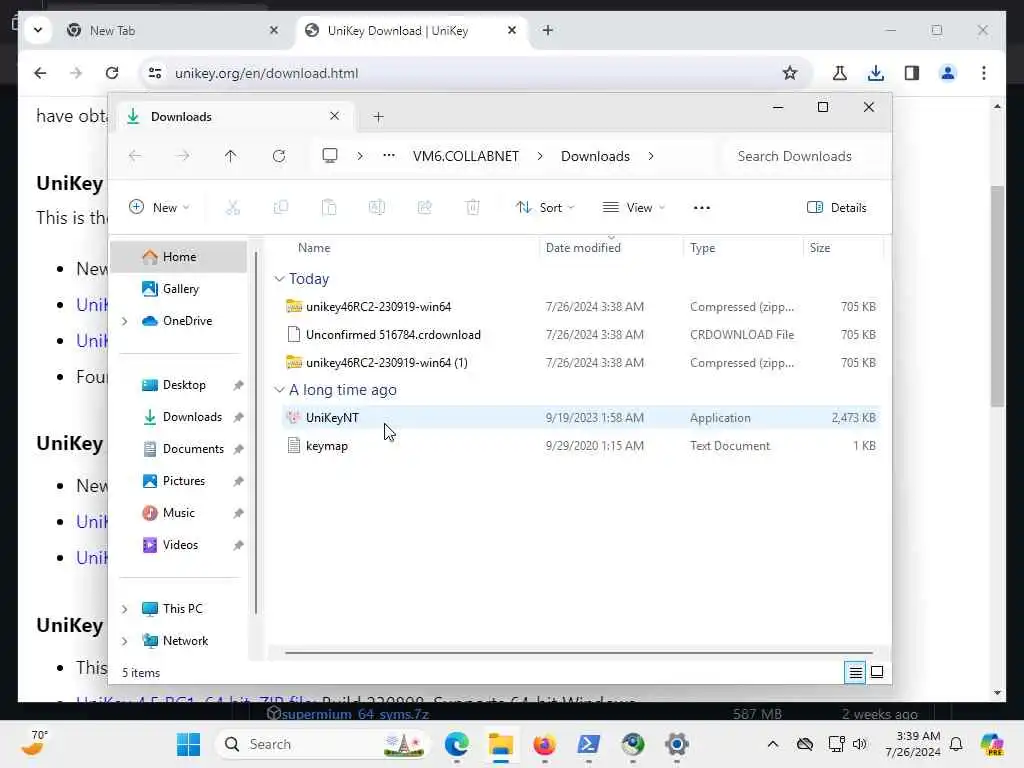1024x768 pixels.
Task: Open the New dropdown in Explorer
Action: coord(159,208)
